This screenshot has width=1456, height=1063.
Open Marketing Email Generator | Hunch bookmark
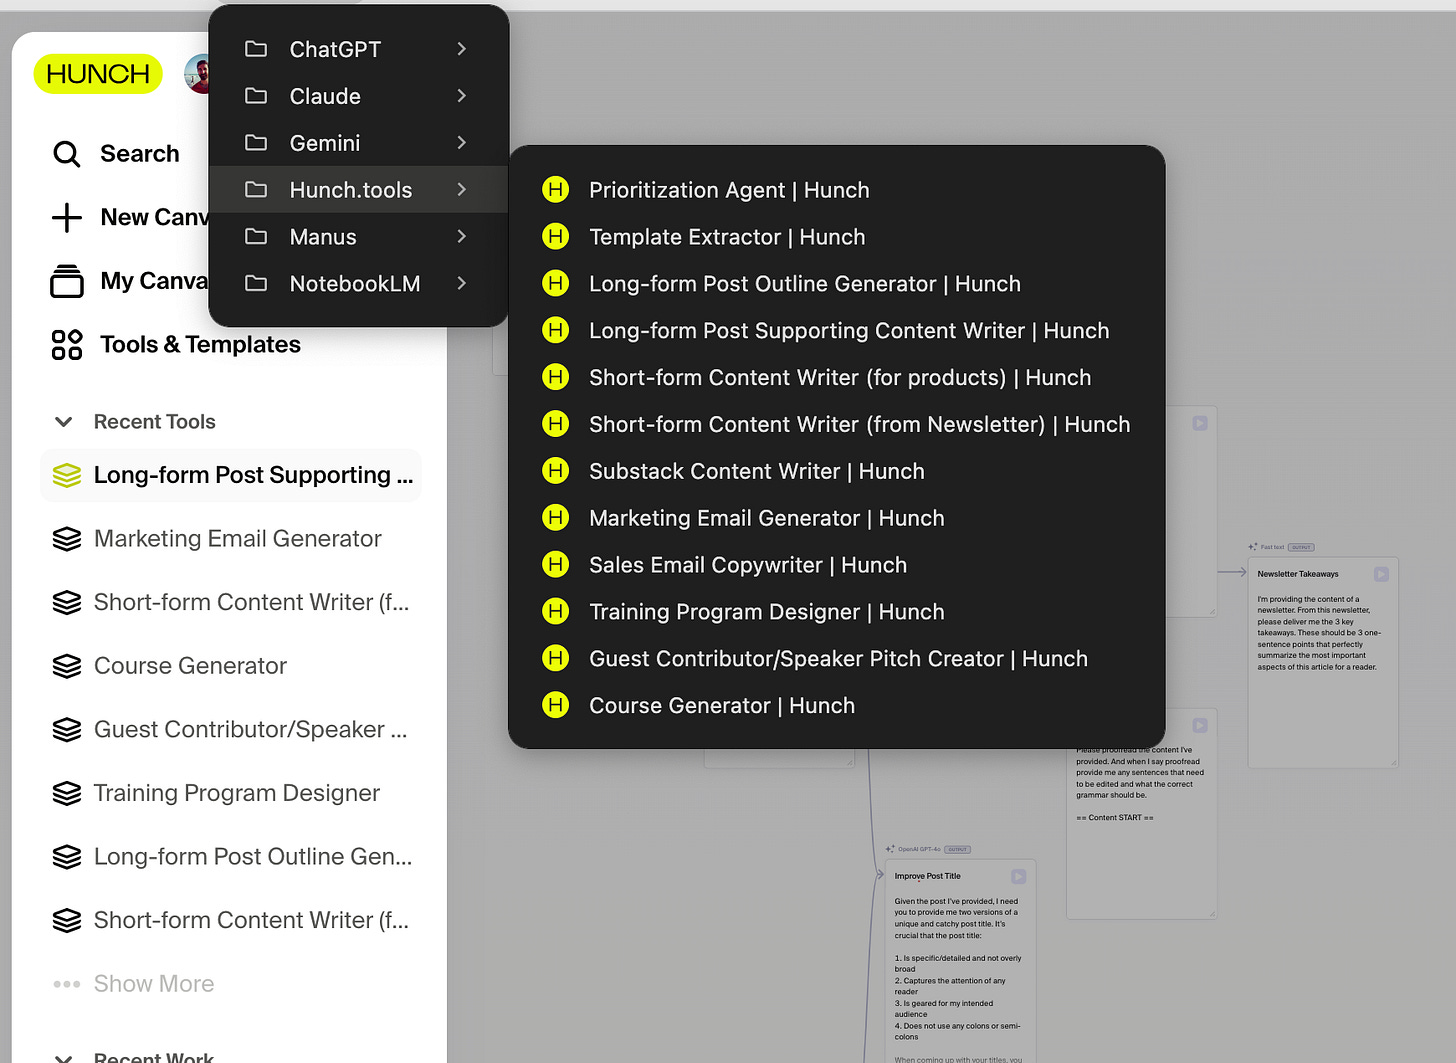837,518
